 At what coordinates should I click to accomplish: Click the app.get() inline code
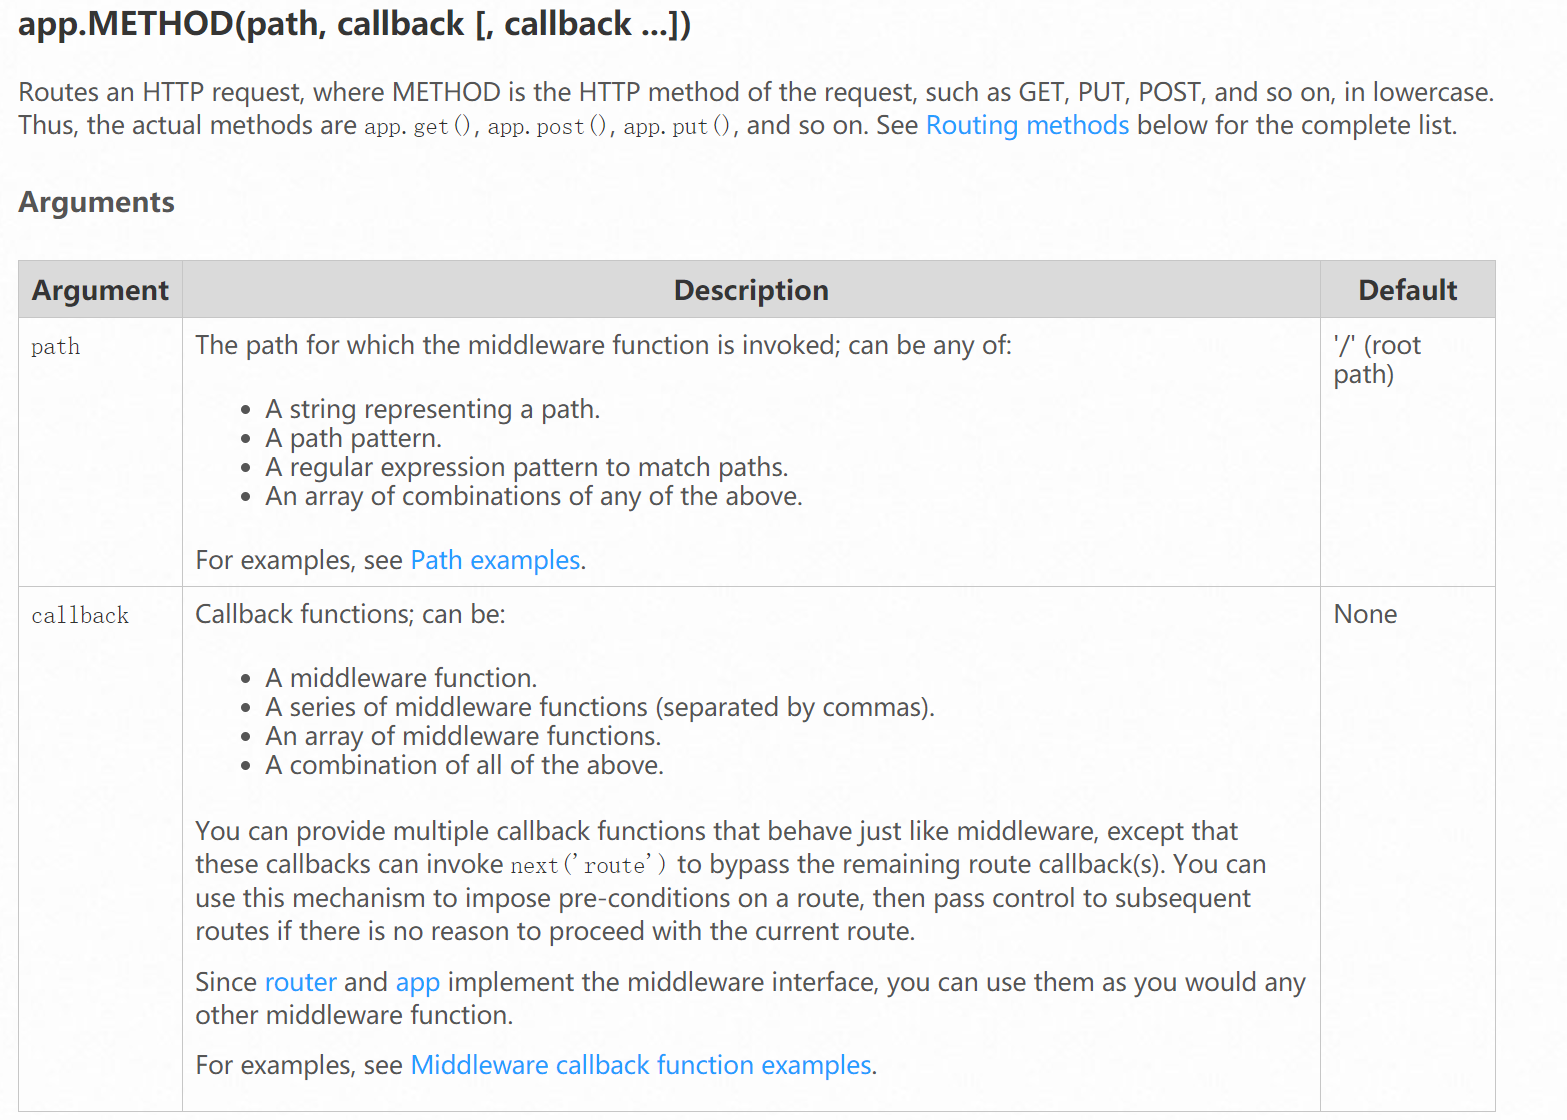click(x=417, y=127)
